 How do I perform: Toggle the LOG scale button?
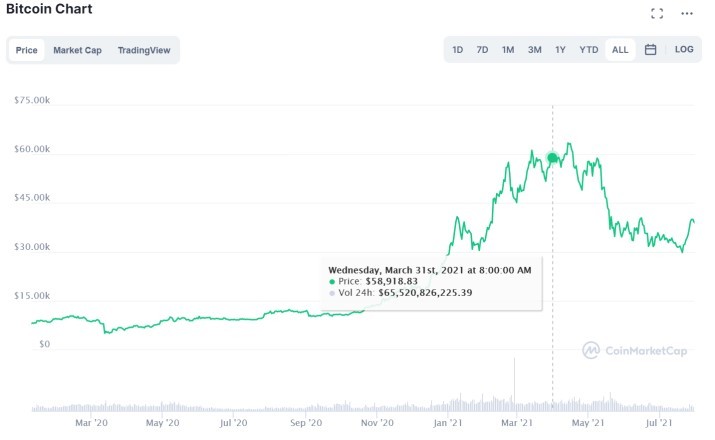(684, 50)
